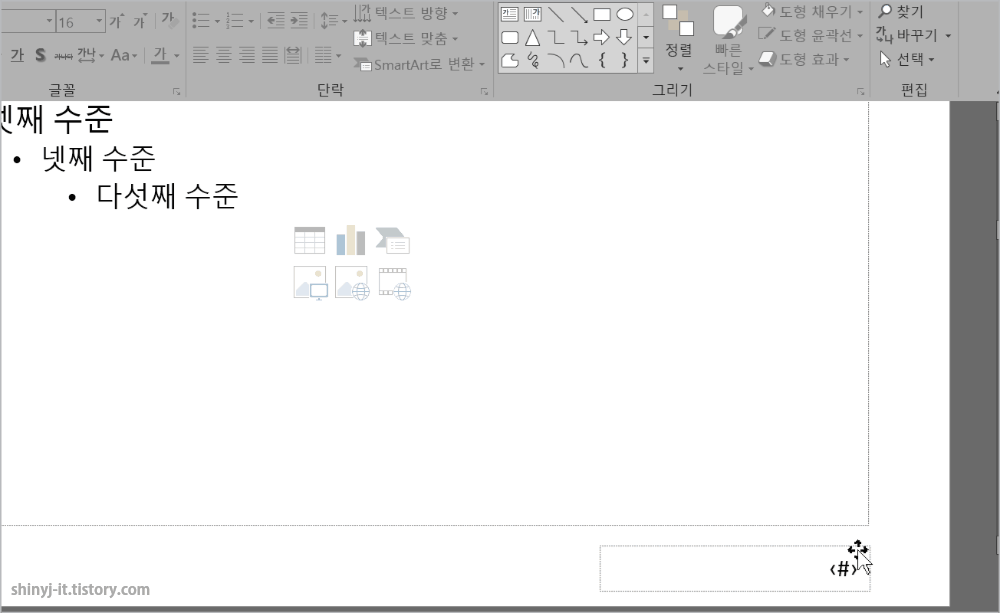This screenshot has width=1000, height=613.
Task: Open 빠른 스타일 quick styles
Action: [x=728, y=40]
